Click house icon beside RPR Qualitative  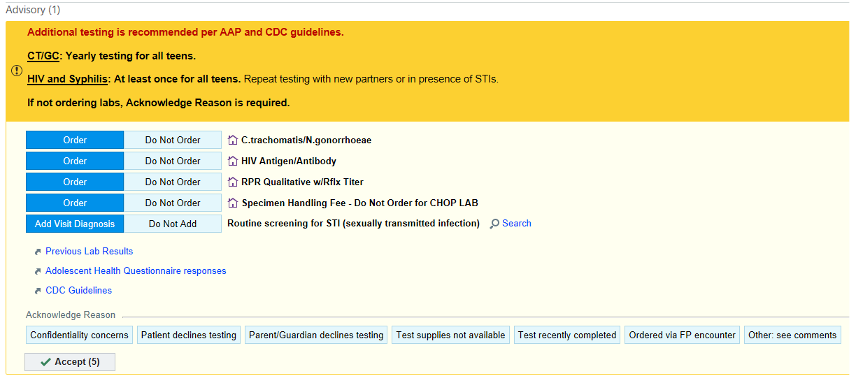pos(233,182)
